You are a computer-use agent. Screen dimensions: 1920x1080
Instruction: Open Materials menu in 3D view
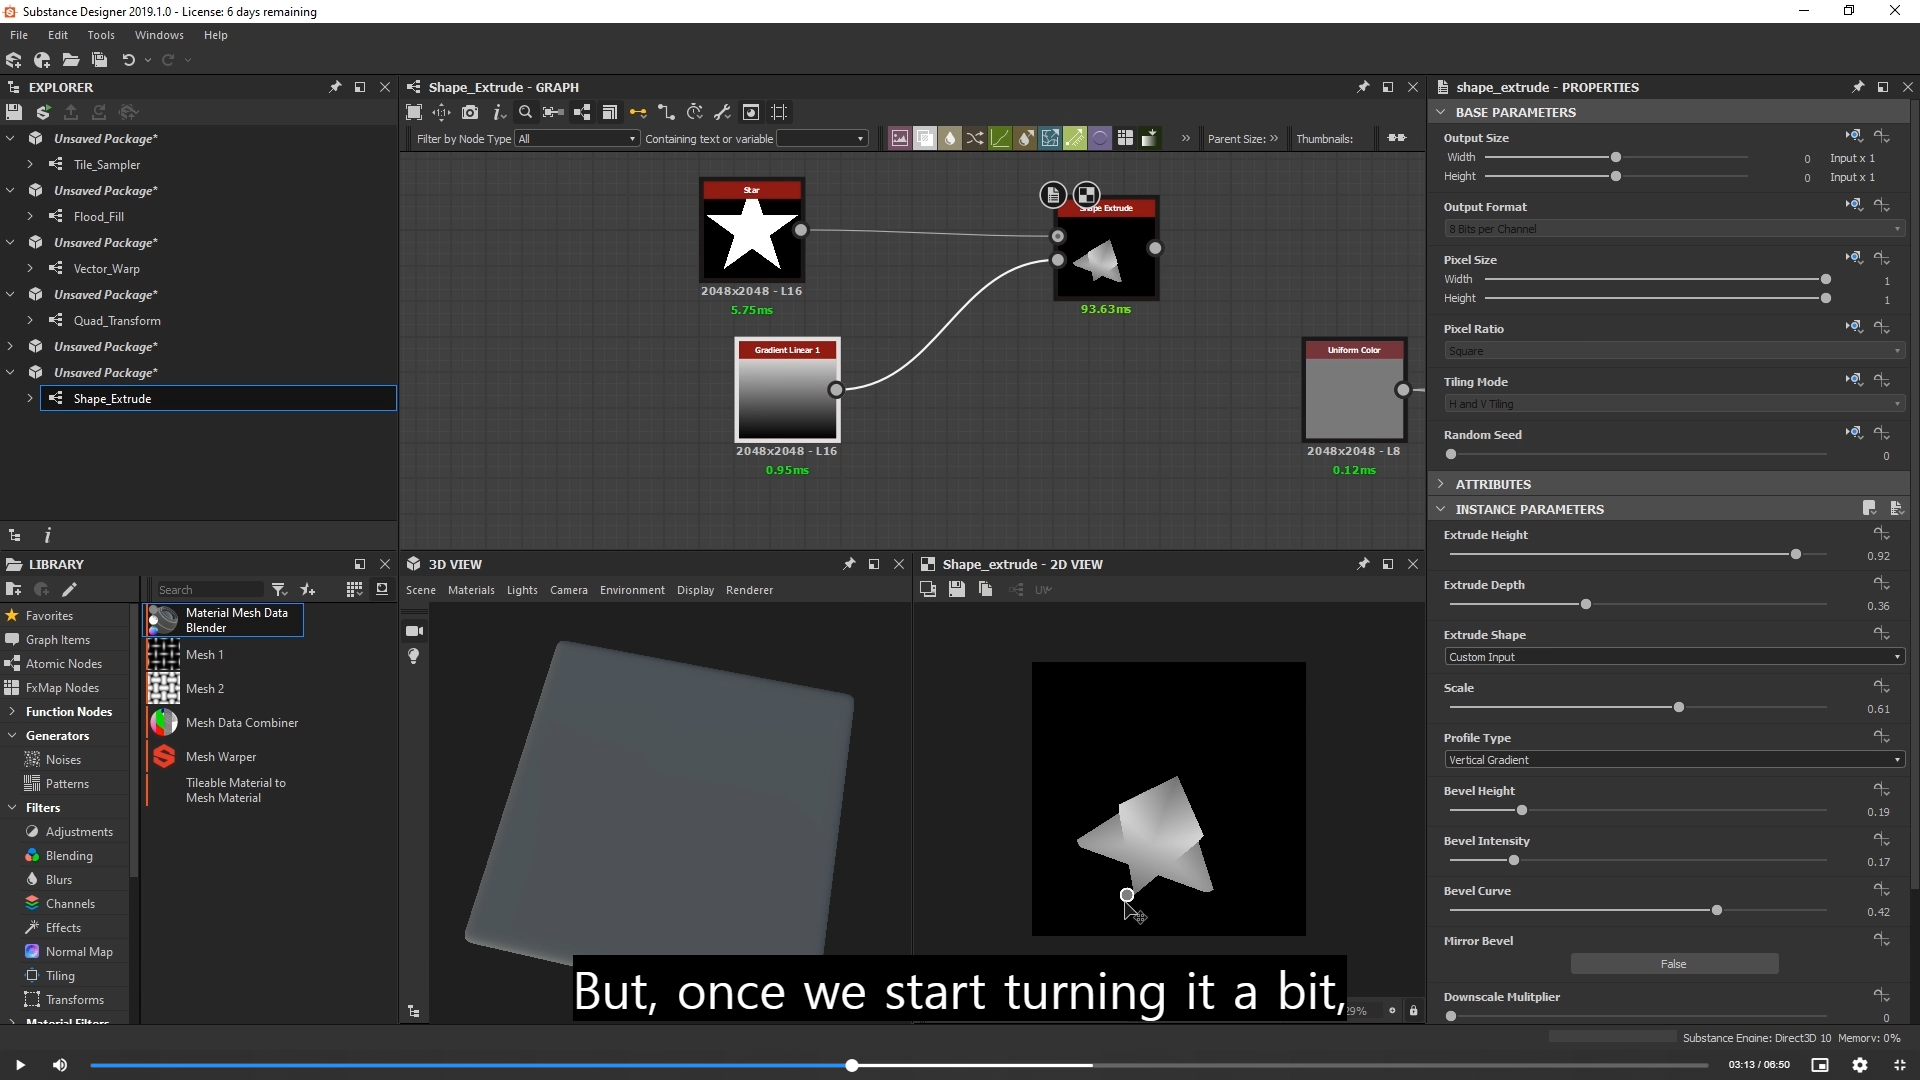(x=471, y=590)
